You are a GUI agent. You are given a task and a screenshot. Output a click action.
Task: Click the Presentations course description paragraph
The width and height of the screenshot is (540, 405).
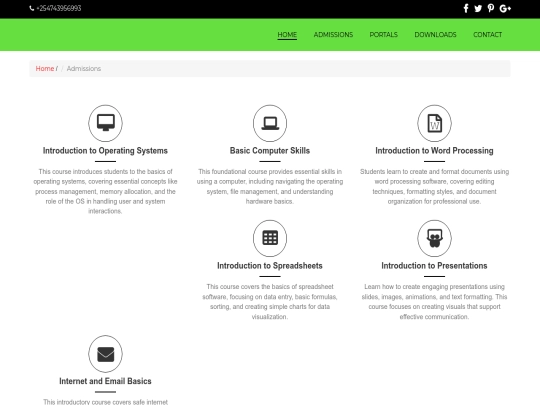[x=434, y=301]
